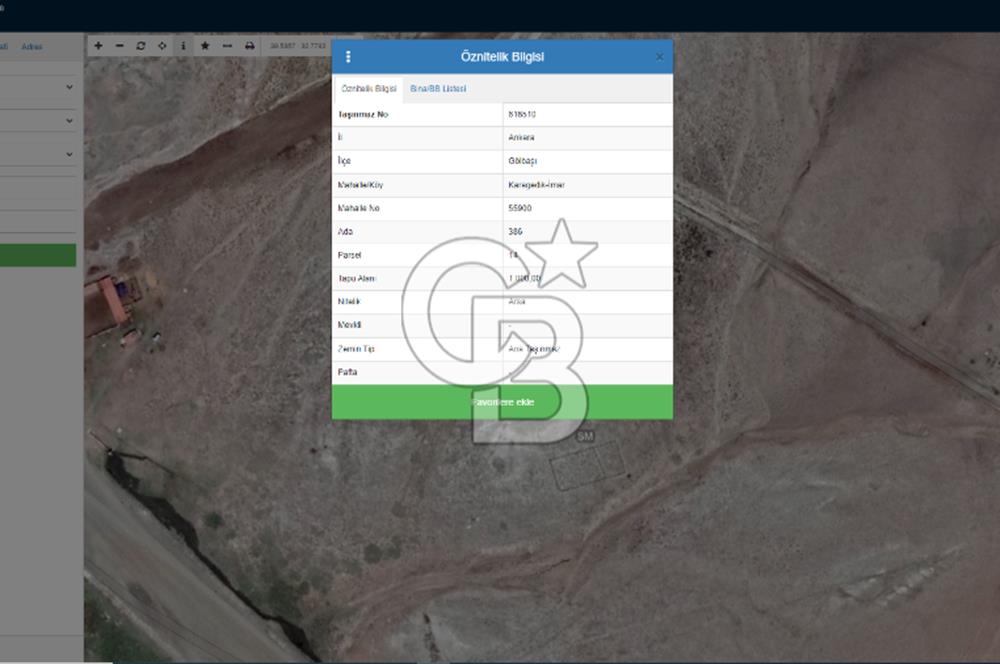The image size is (1000, 664).
Task: Click the printer icon in map toolbar
Action: click(x=249, y=46)
